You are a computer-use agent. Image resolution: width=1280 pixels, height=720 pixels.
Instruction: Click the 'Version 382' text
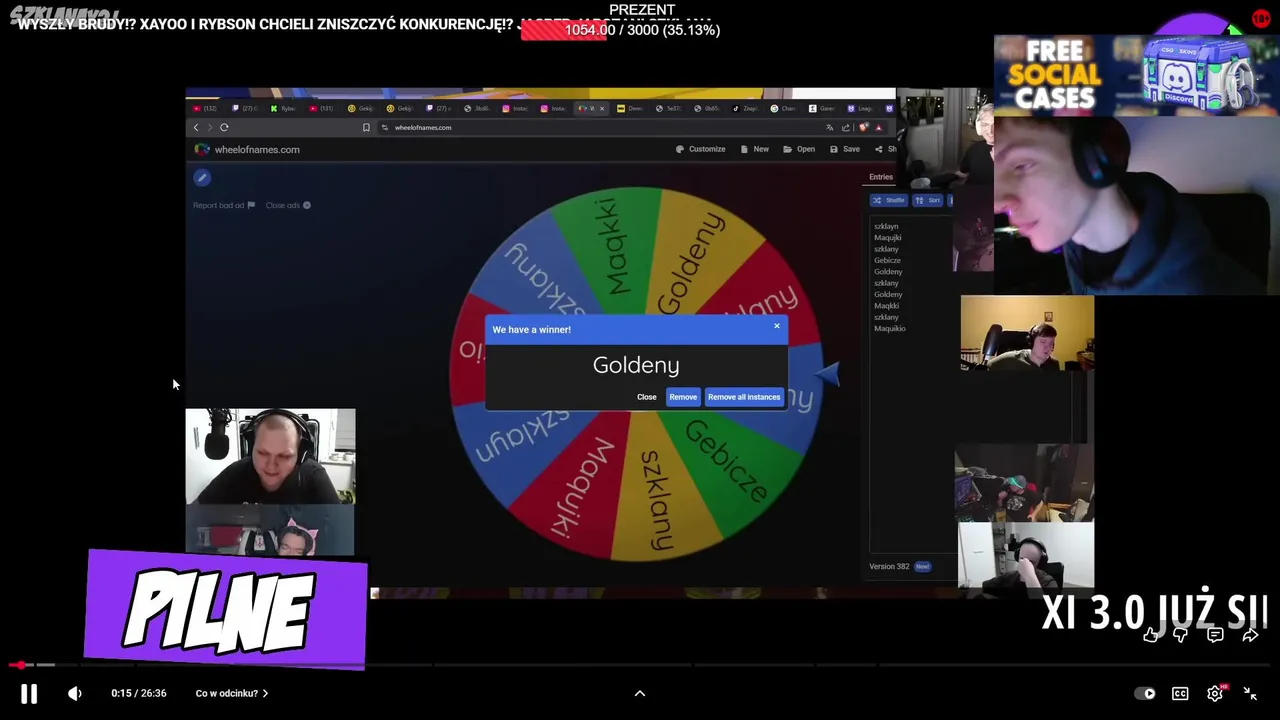[889, 566]
